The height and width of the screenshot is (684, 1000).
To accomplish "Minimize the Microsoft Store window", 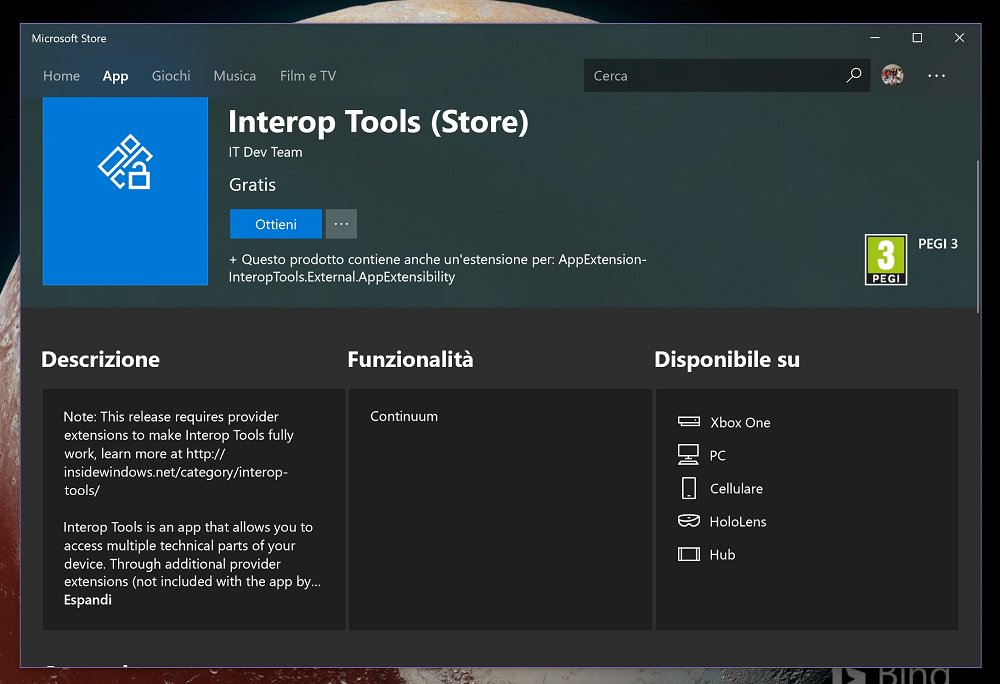I will coord(875,38).
